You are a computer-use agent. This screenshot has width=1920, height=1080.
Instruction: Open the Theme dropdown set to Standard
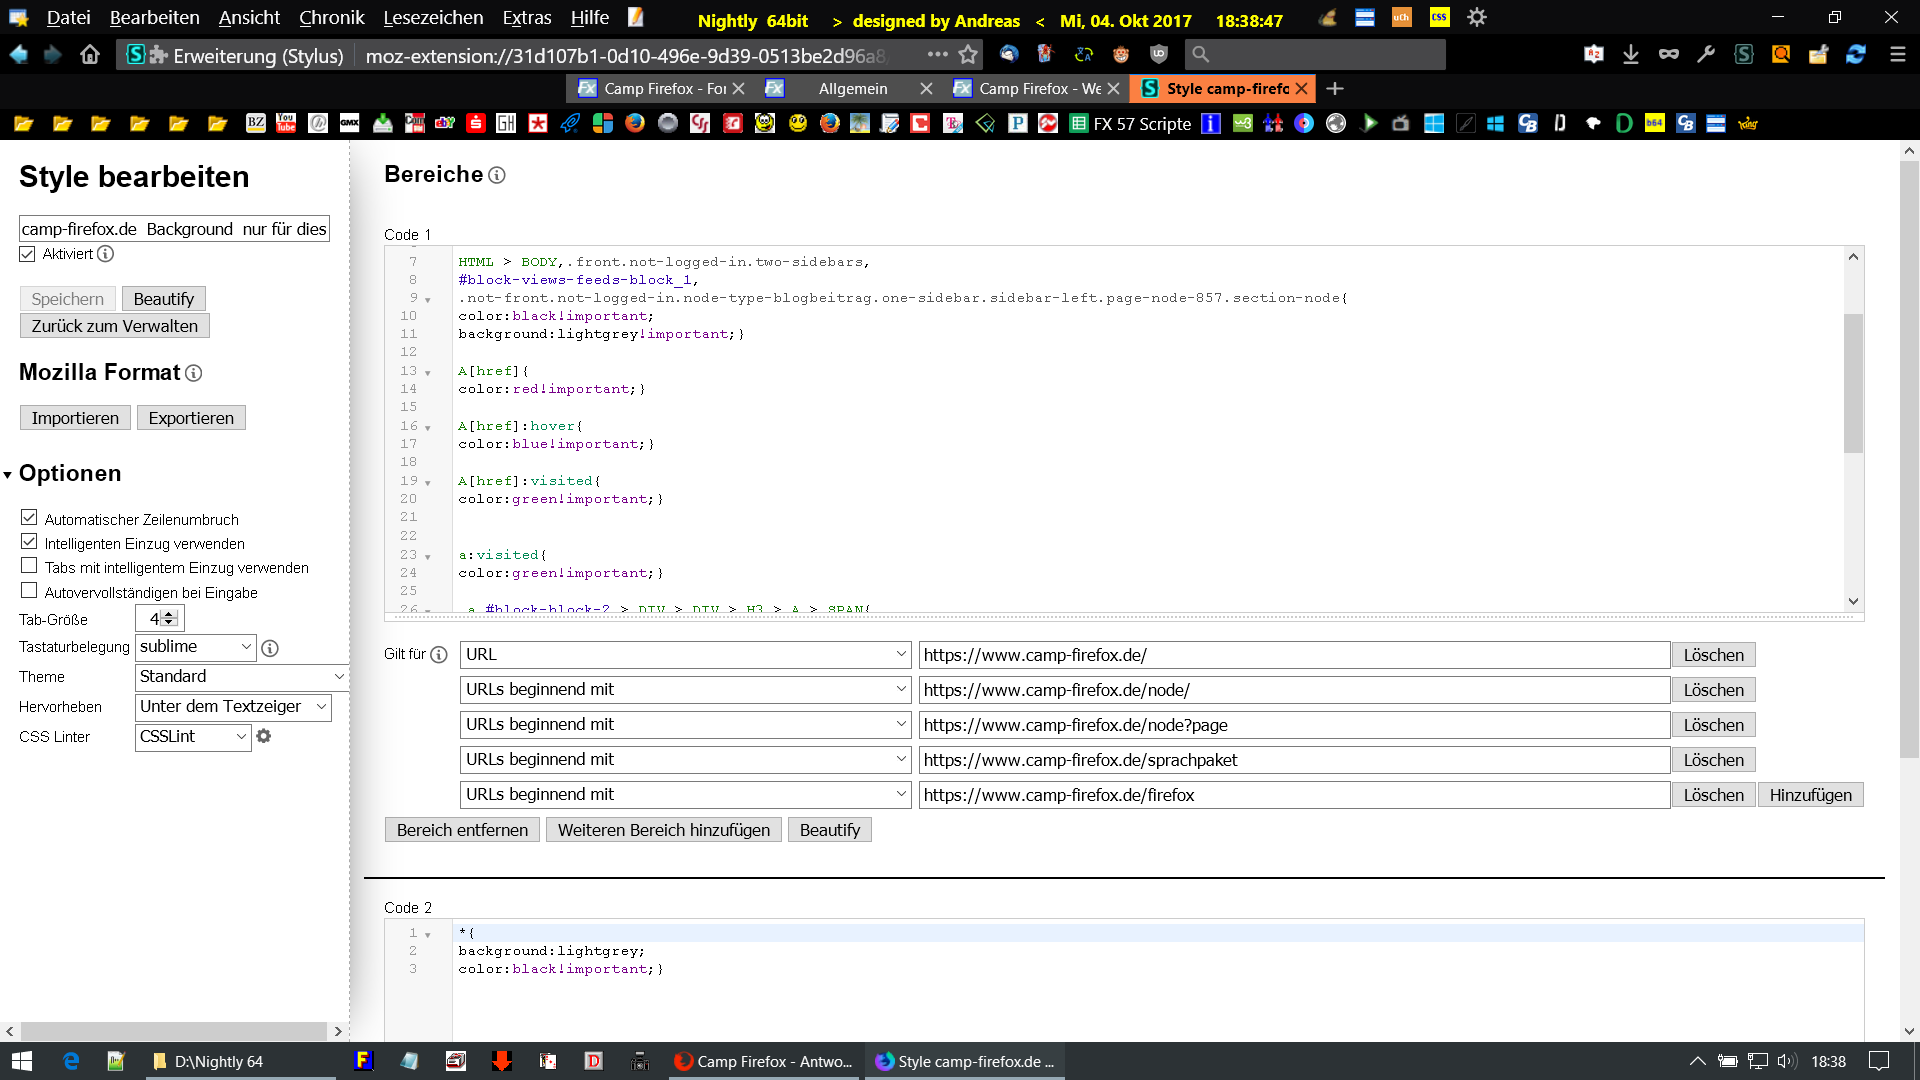pos(241,677)
